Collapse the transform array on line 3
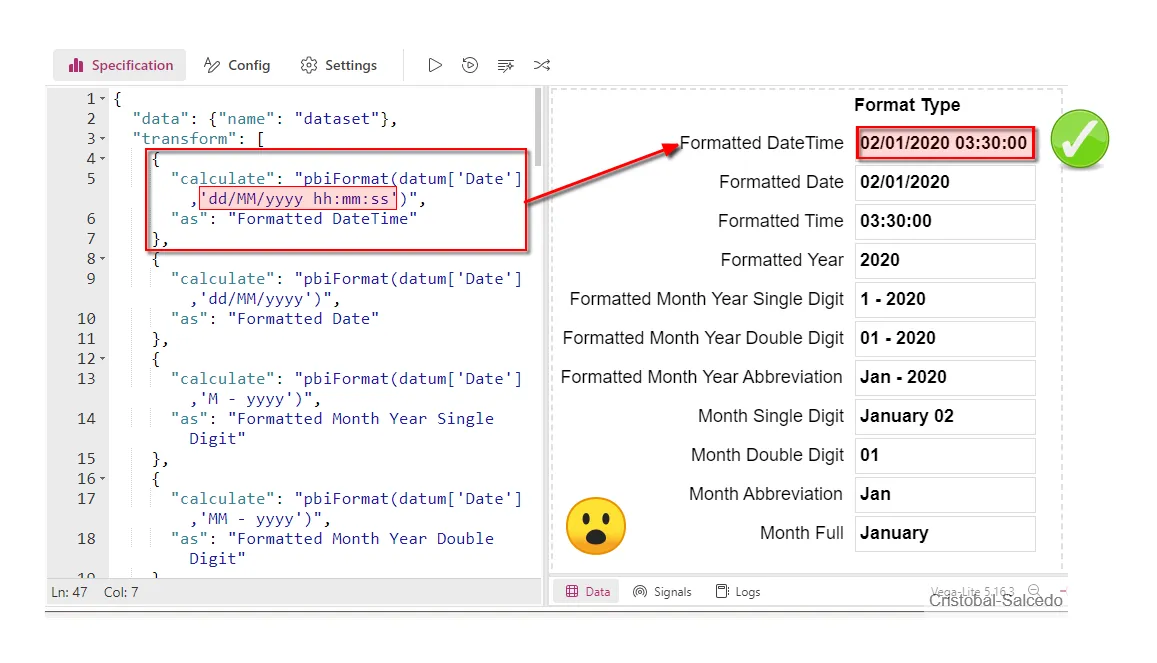1157x663 pixels. coord(103,139)
